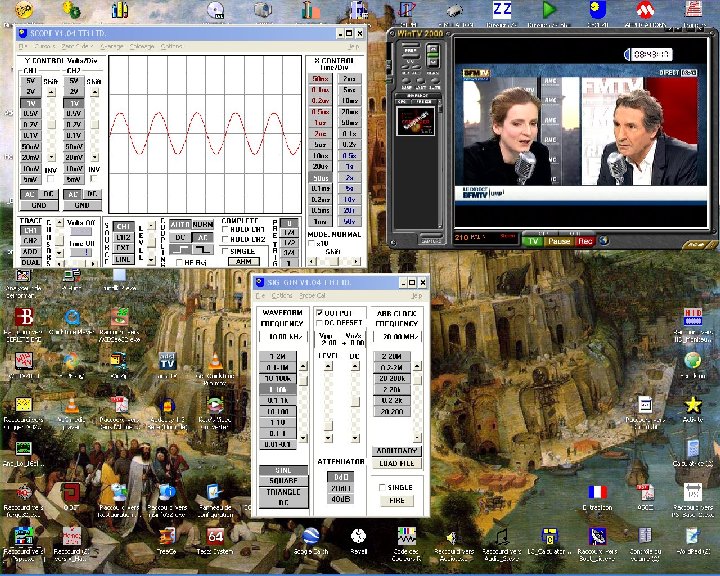
Task: Click the LOAD FILE button
Action: [397, 463]
